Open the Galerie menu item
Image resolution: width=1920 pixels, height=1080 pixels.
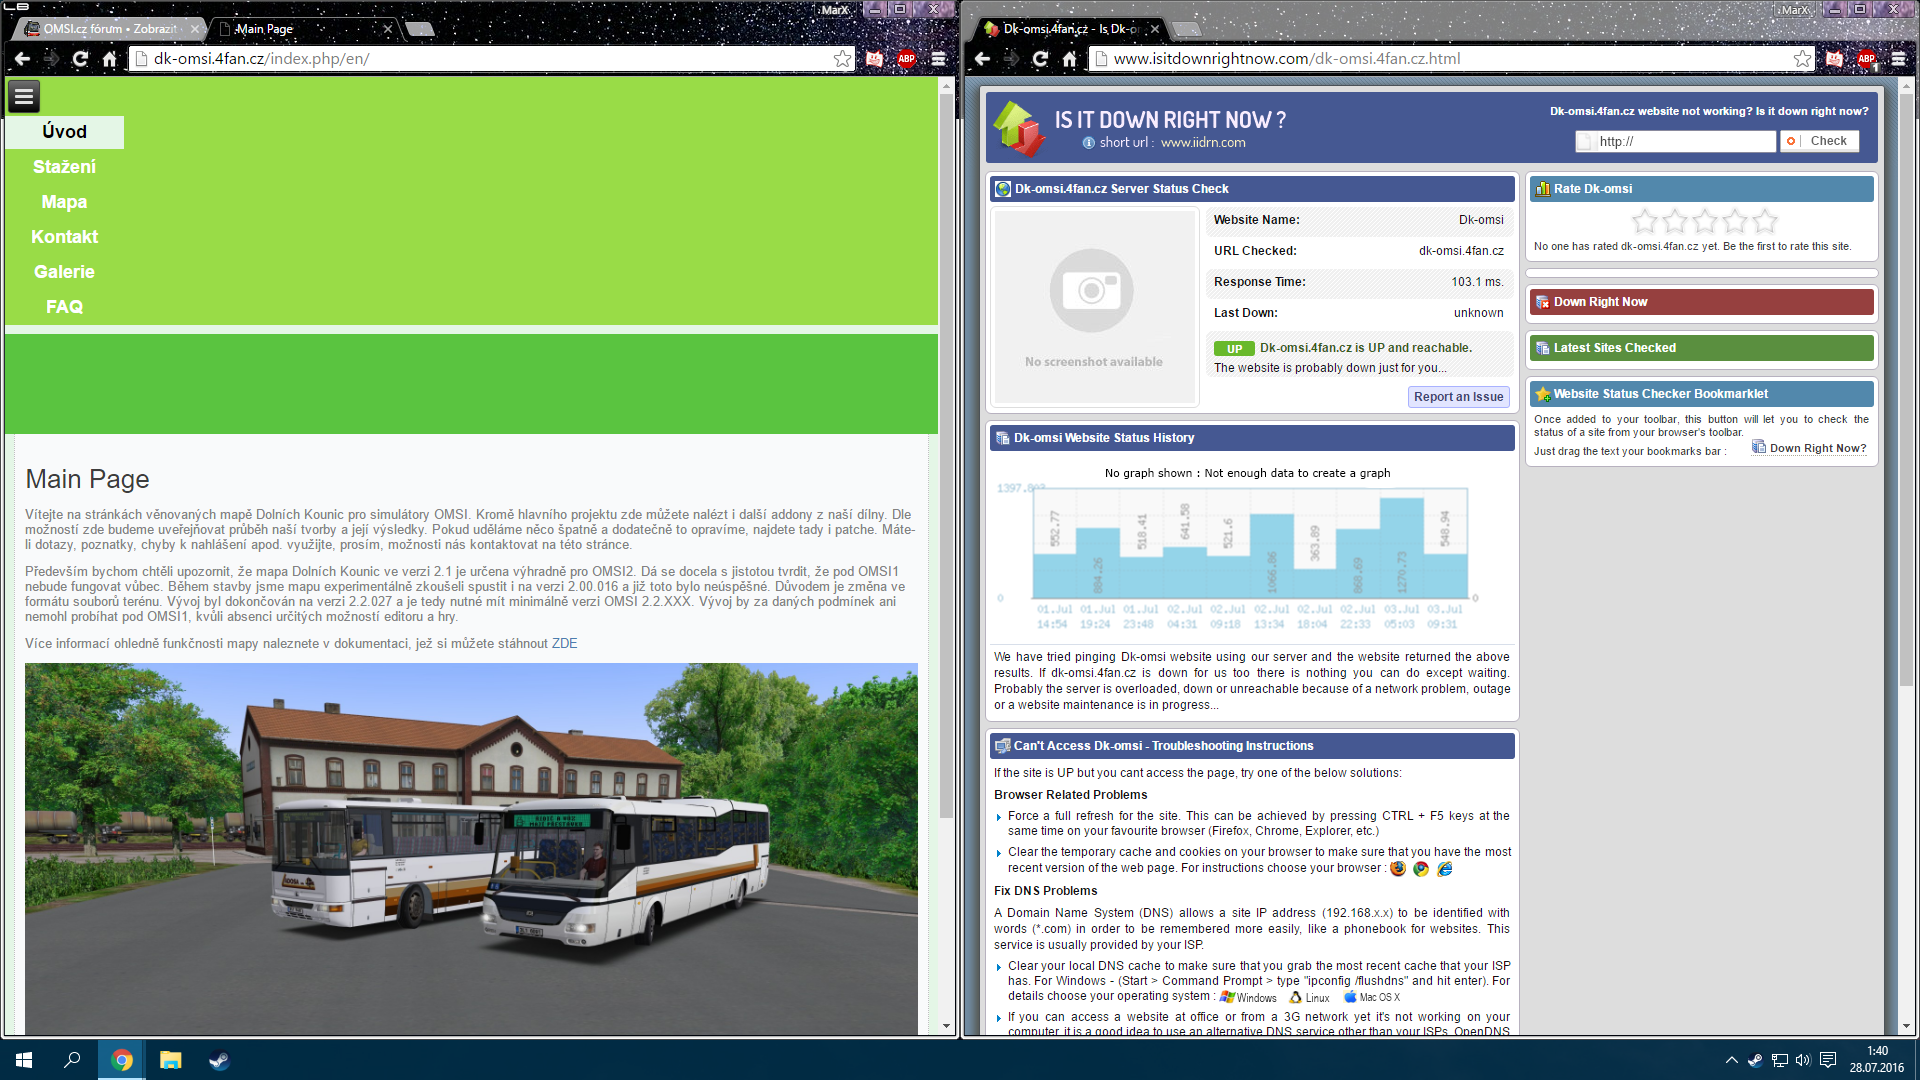[64, 272]
